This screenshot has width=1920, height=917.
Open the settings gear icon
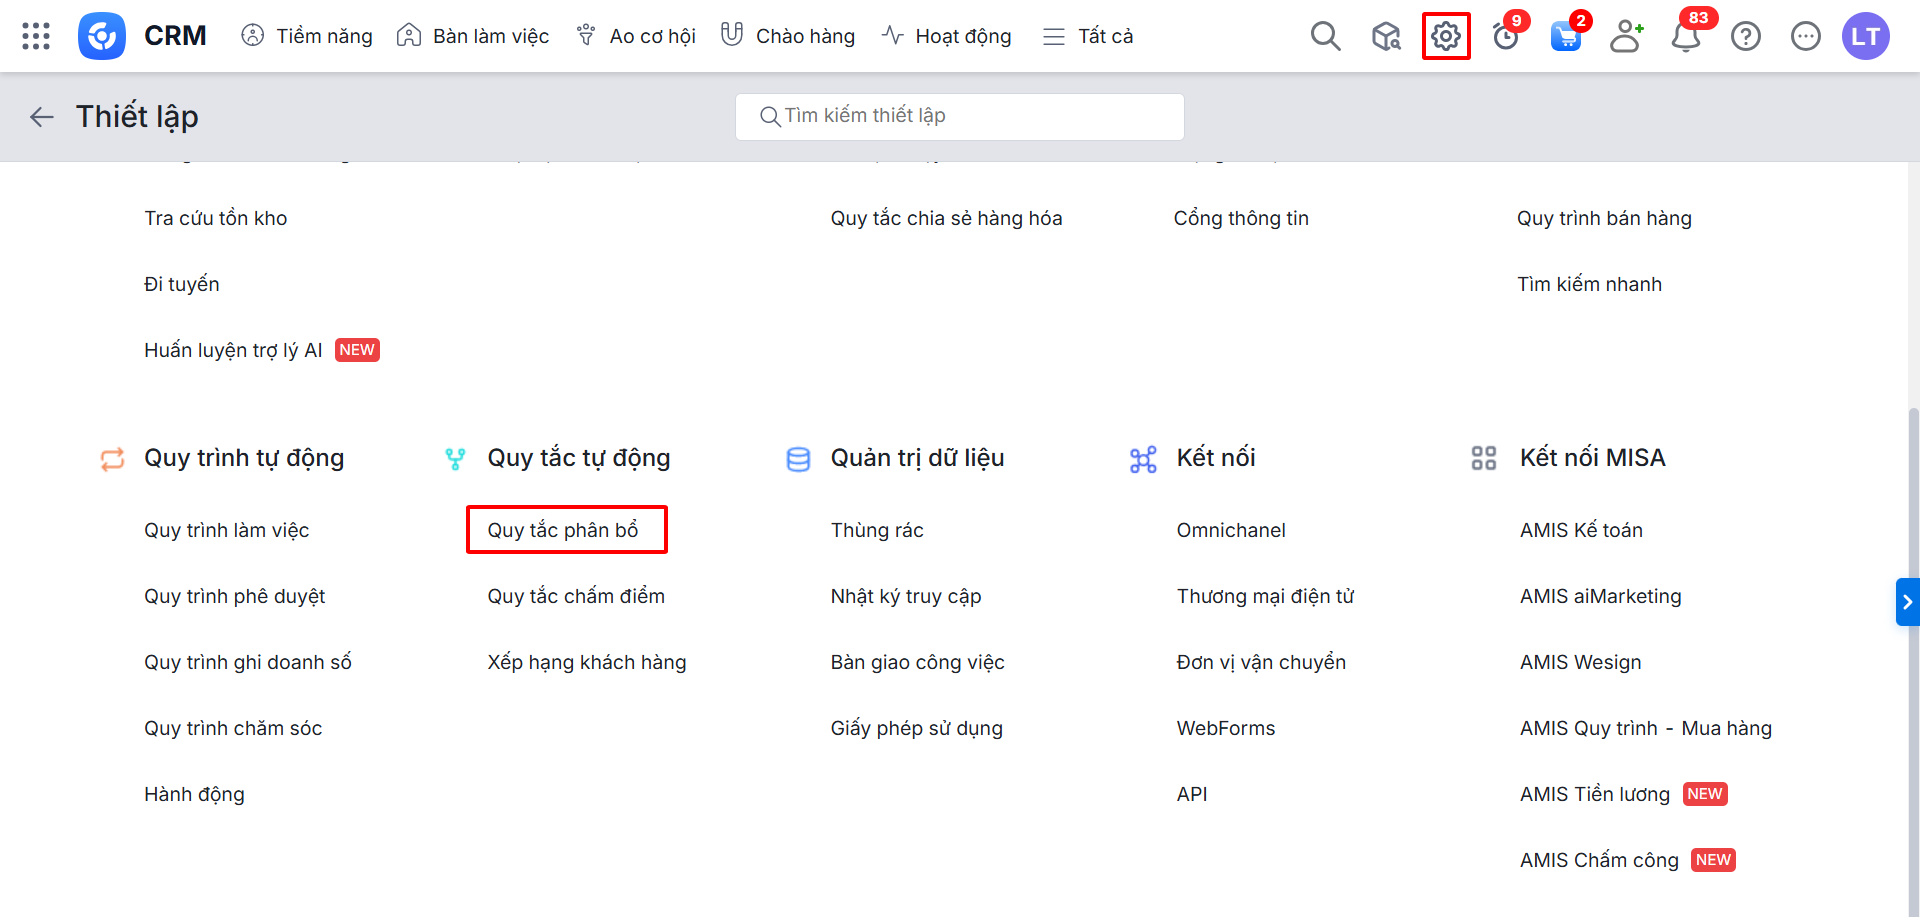pyautogui.click(x=1445, y=36)
